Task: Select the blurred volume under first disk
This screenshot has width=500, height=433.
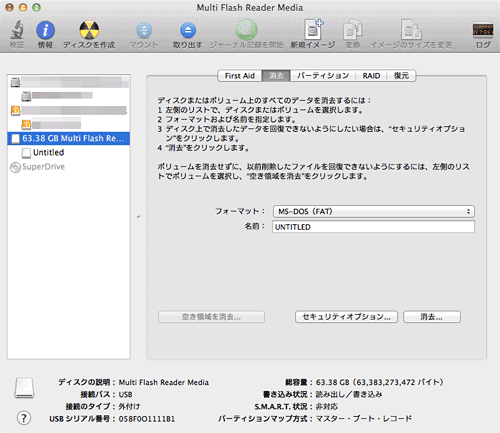Action: (68, 96)
